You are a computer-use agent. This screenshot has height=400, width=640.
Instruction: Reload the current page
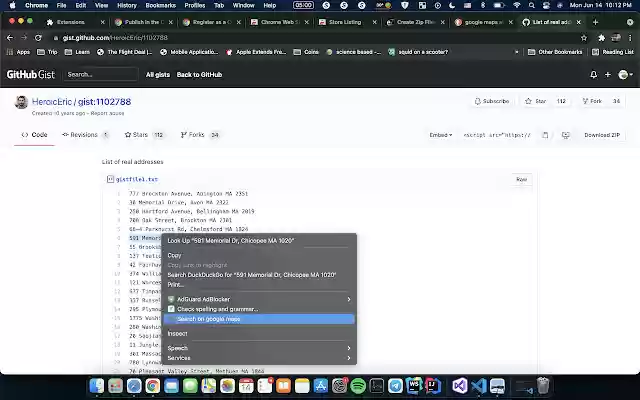pyautogui.click(x=38, y=38)
